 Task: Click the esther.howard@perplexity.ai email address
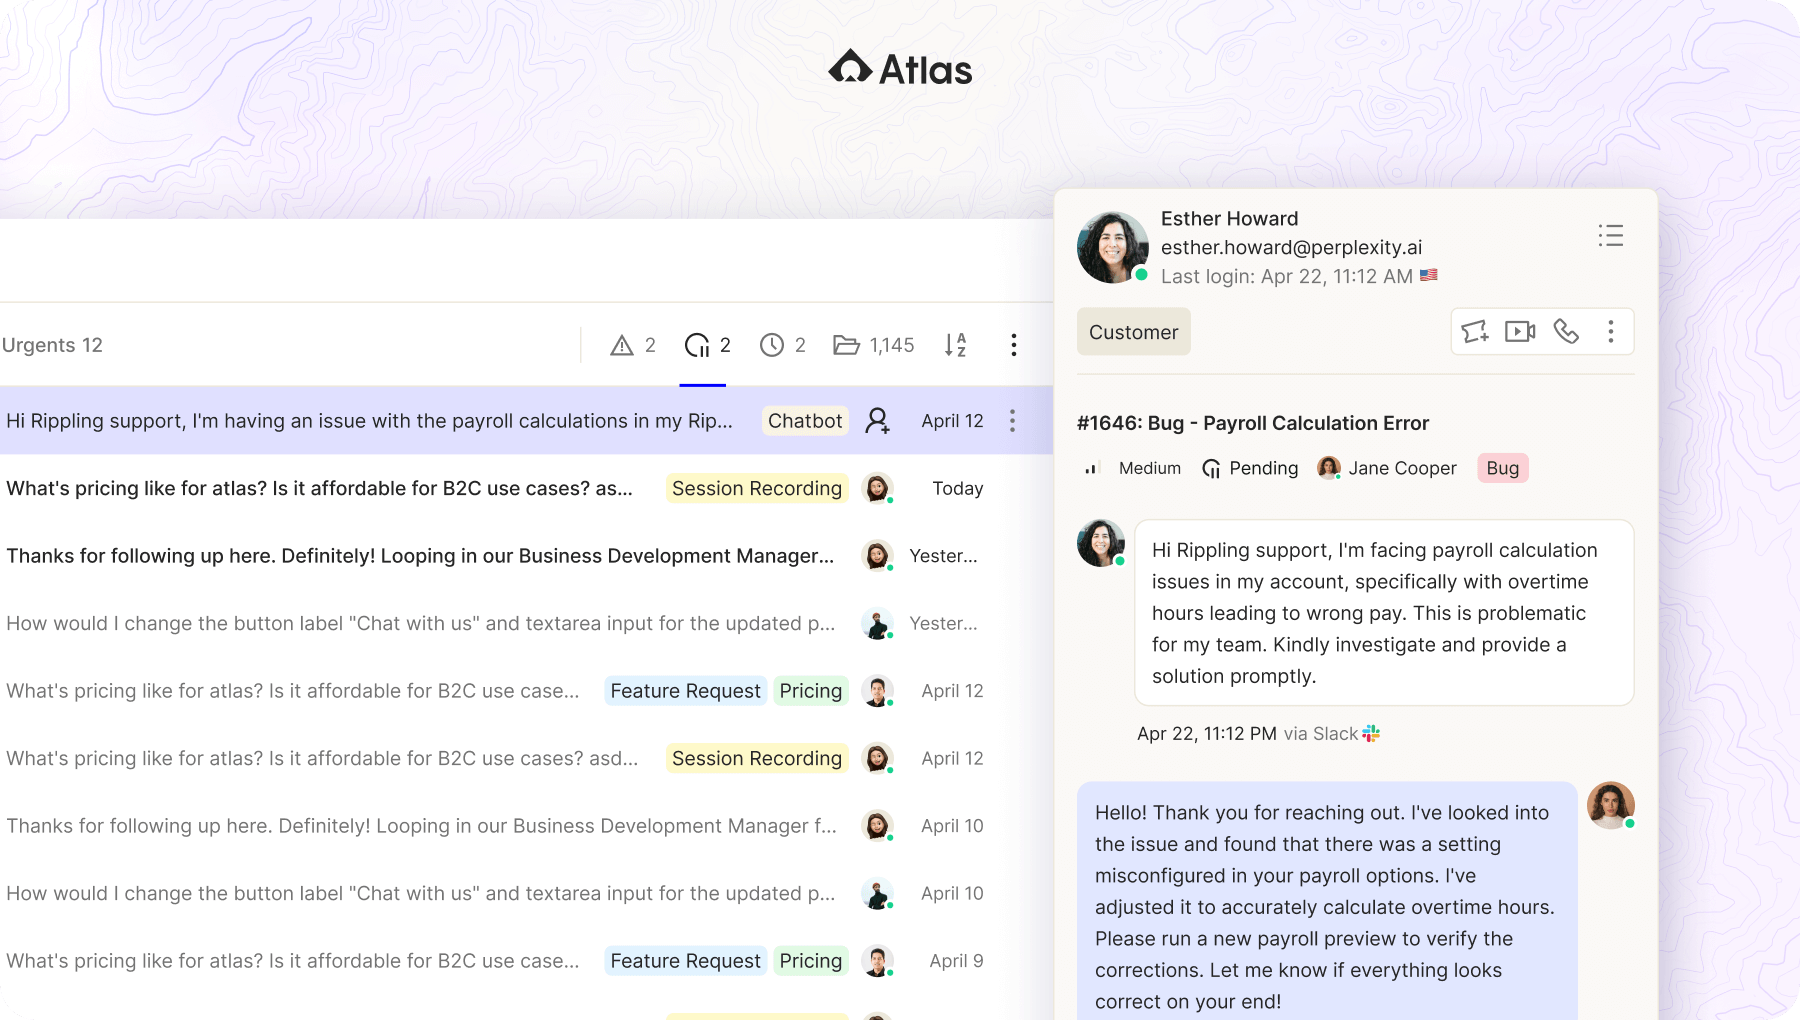1291,247
